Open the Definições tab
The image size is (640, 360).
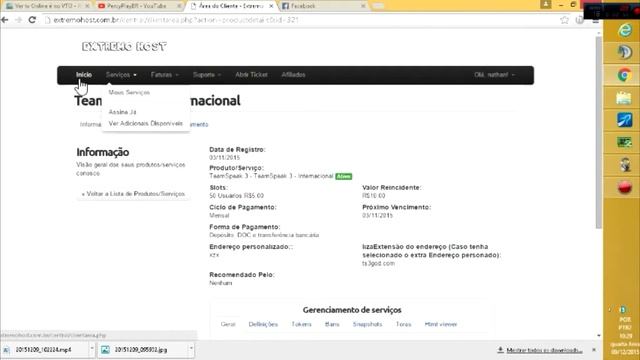(263, 324)
